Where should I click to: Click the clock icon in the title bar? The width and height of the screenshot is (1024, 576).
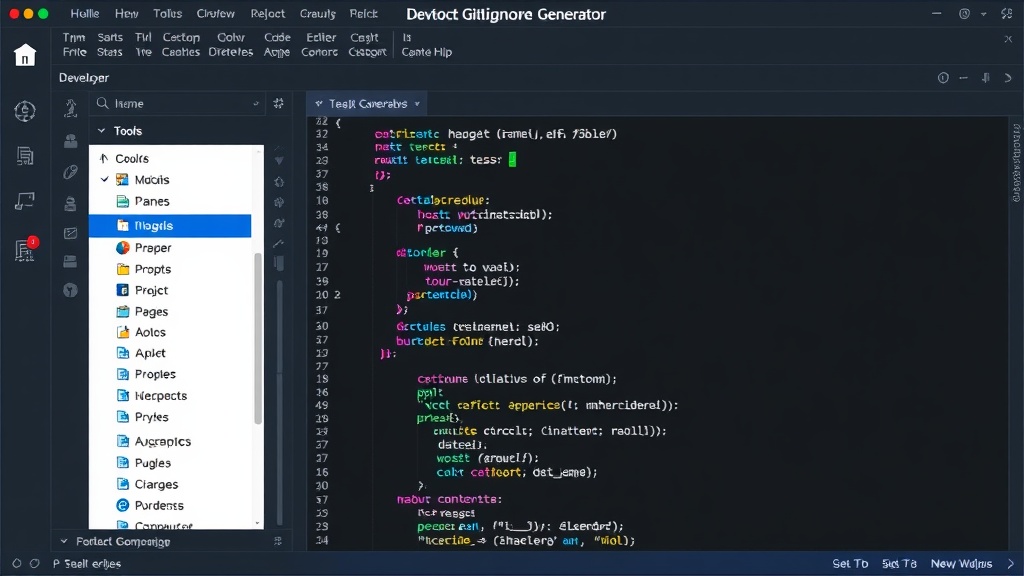tap(965, 14)
